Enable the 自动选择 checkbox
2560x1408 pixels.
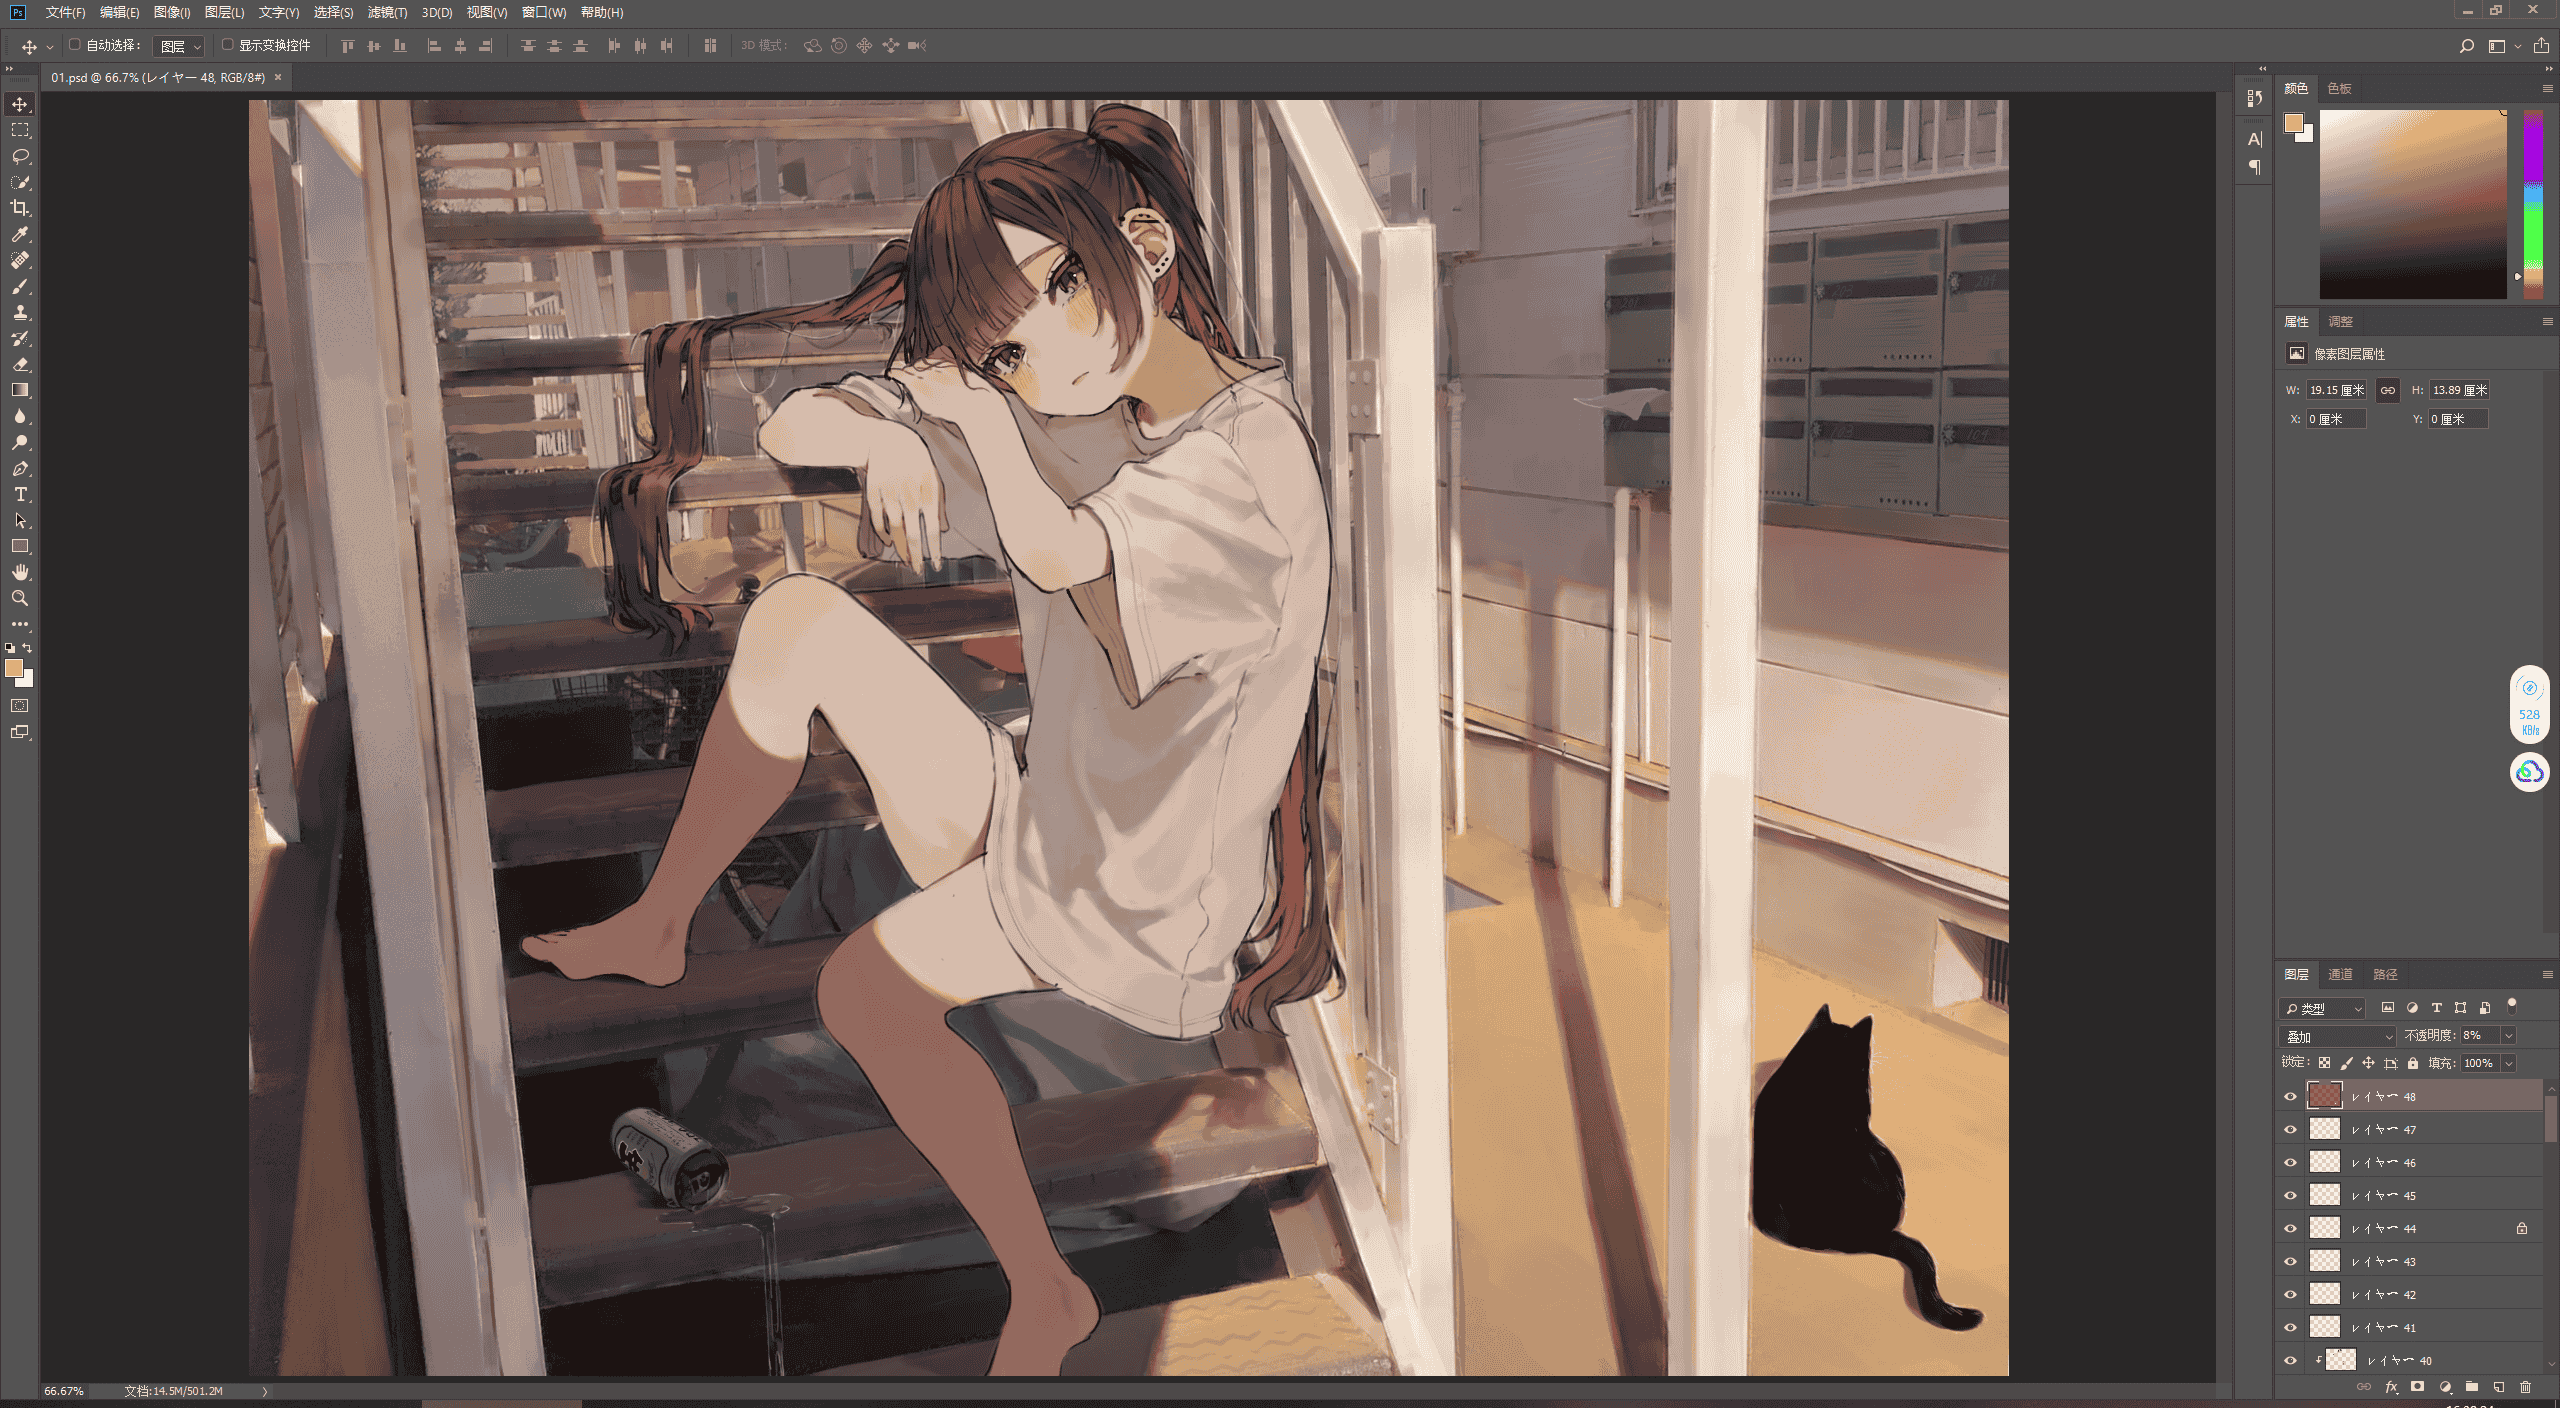(74, 45)
